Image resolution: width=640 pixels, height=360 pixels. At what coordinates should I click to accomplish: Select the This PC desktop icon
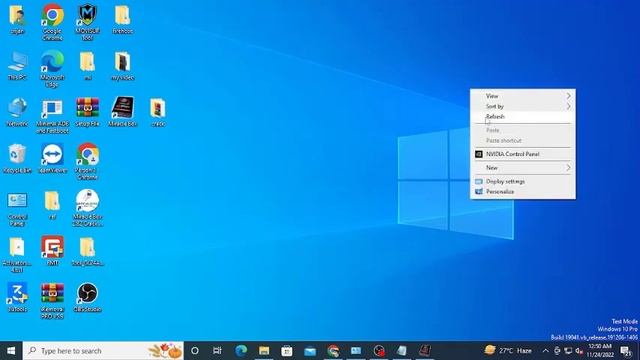coord(17,65)
